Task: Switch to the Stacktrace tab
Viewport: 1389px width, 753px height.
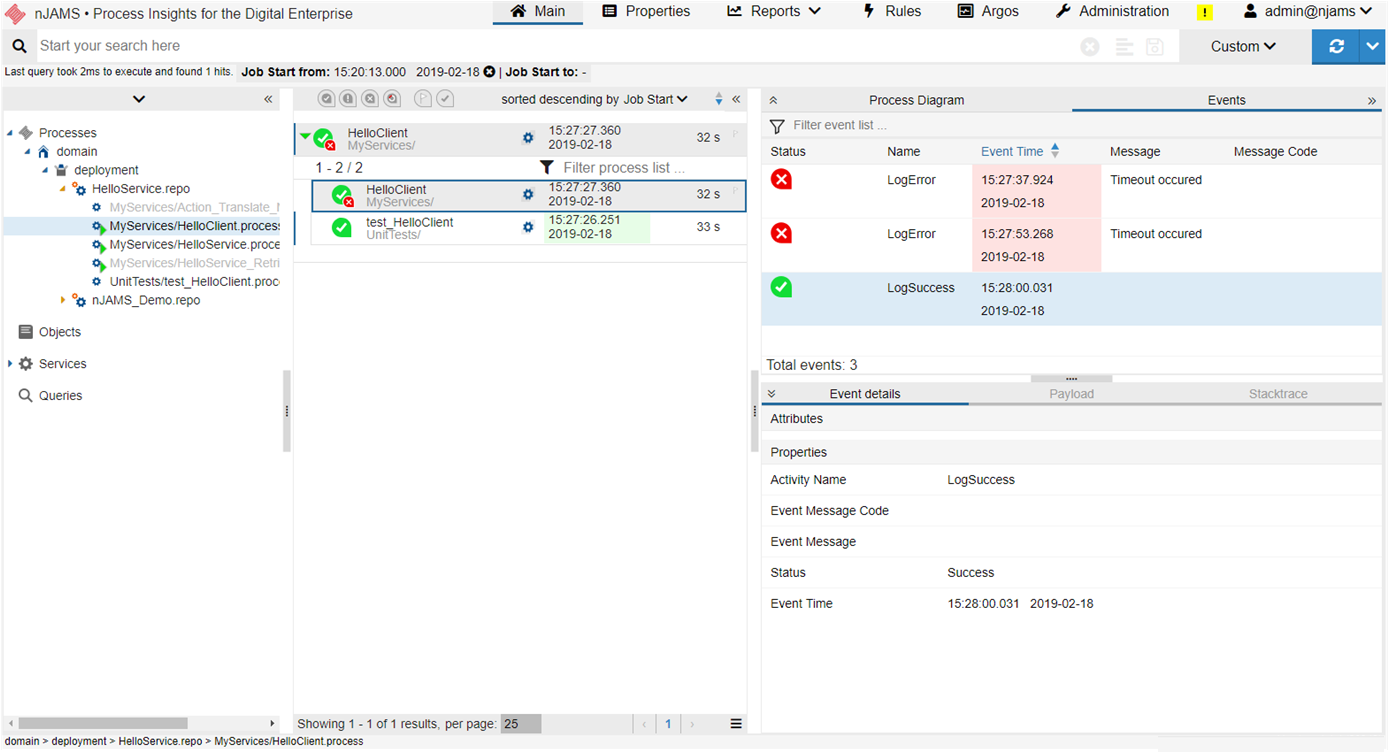Action: click(1278, 394)
